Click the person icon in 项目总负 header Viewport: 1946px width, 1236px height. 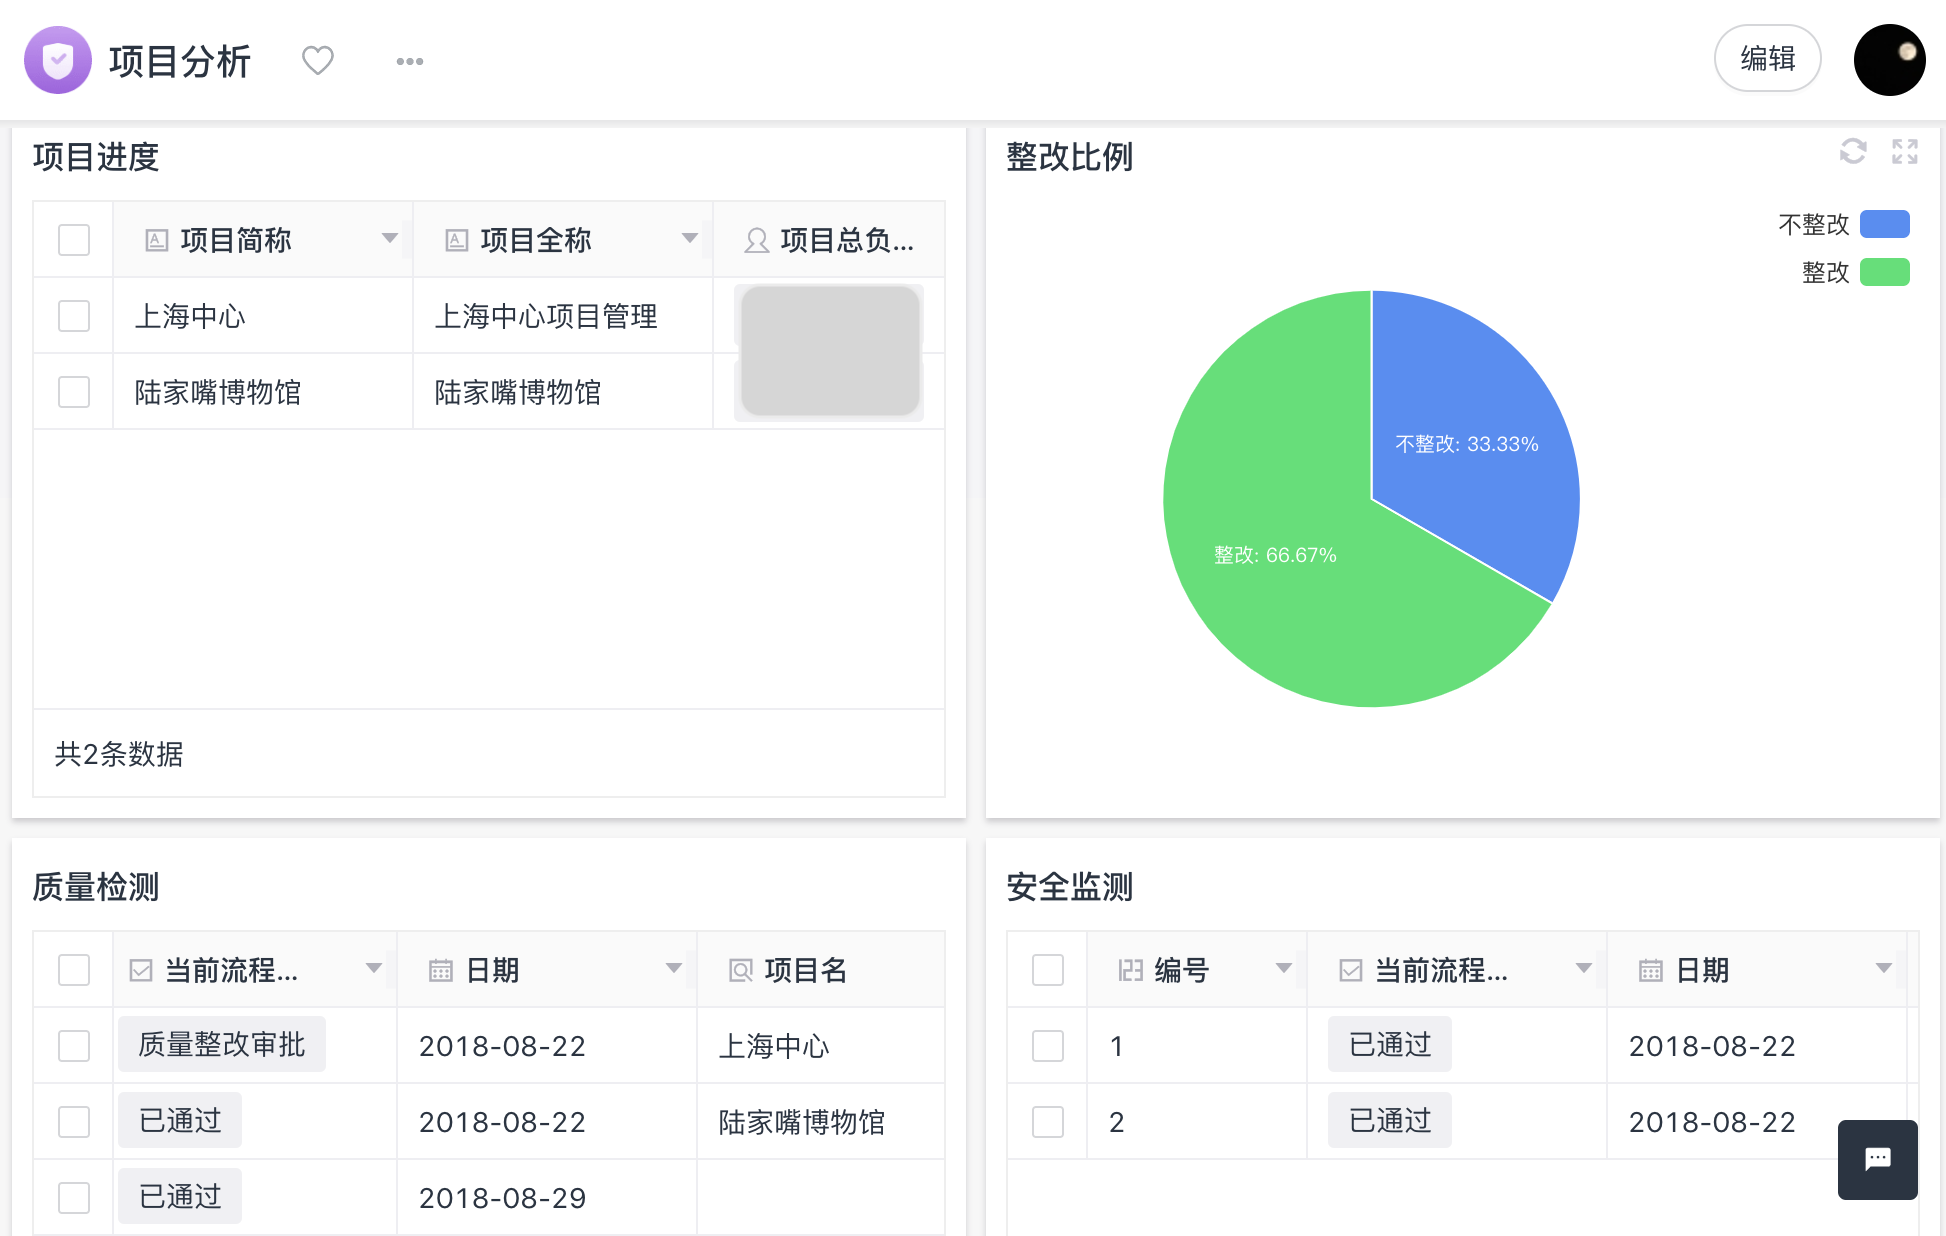click(757, 240)
